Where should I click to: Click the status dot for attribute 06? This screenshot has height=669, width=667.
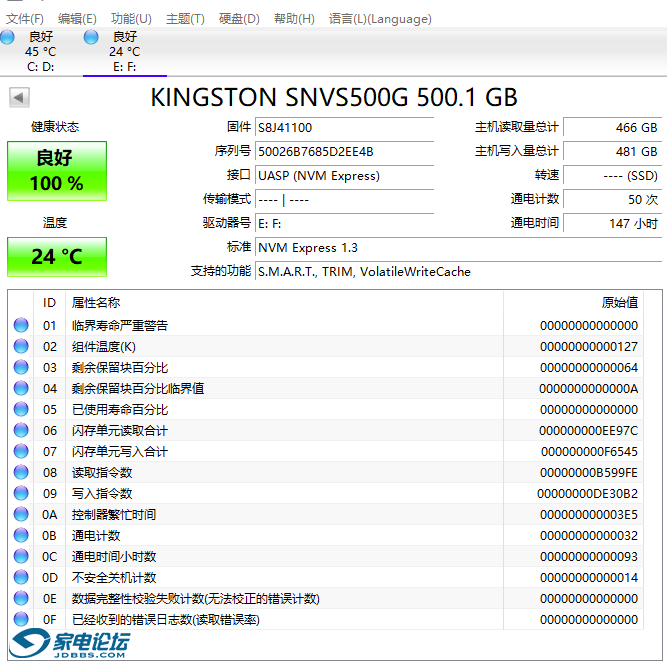21,430
